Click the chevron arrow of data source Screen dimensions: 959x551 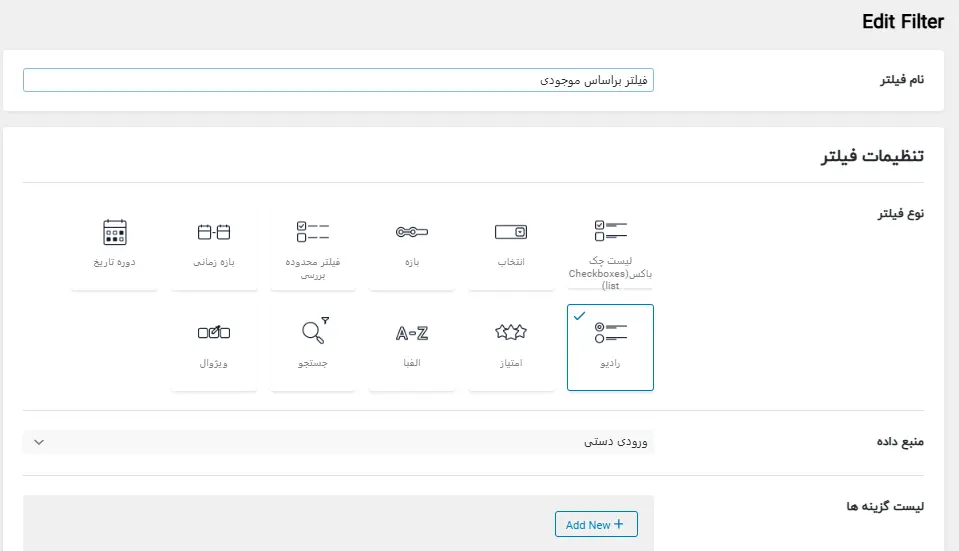point(39,442)
